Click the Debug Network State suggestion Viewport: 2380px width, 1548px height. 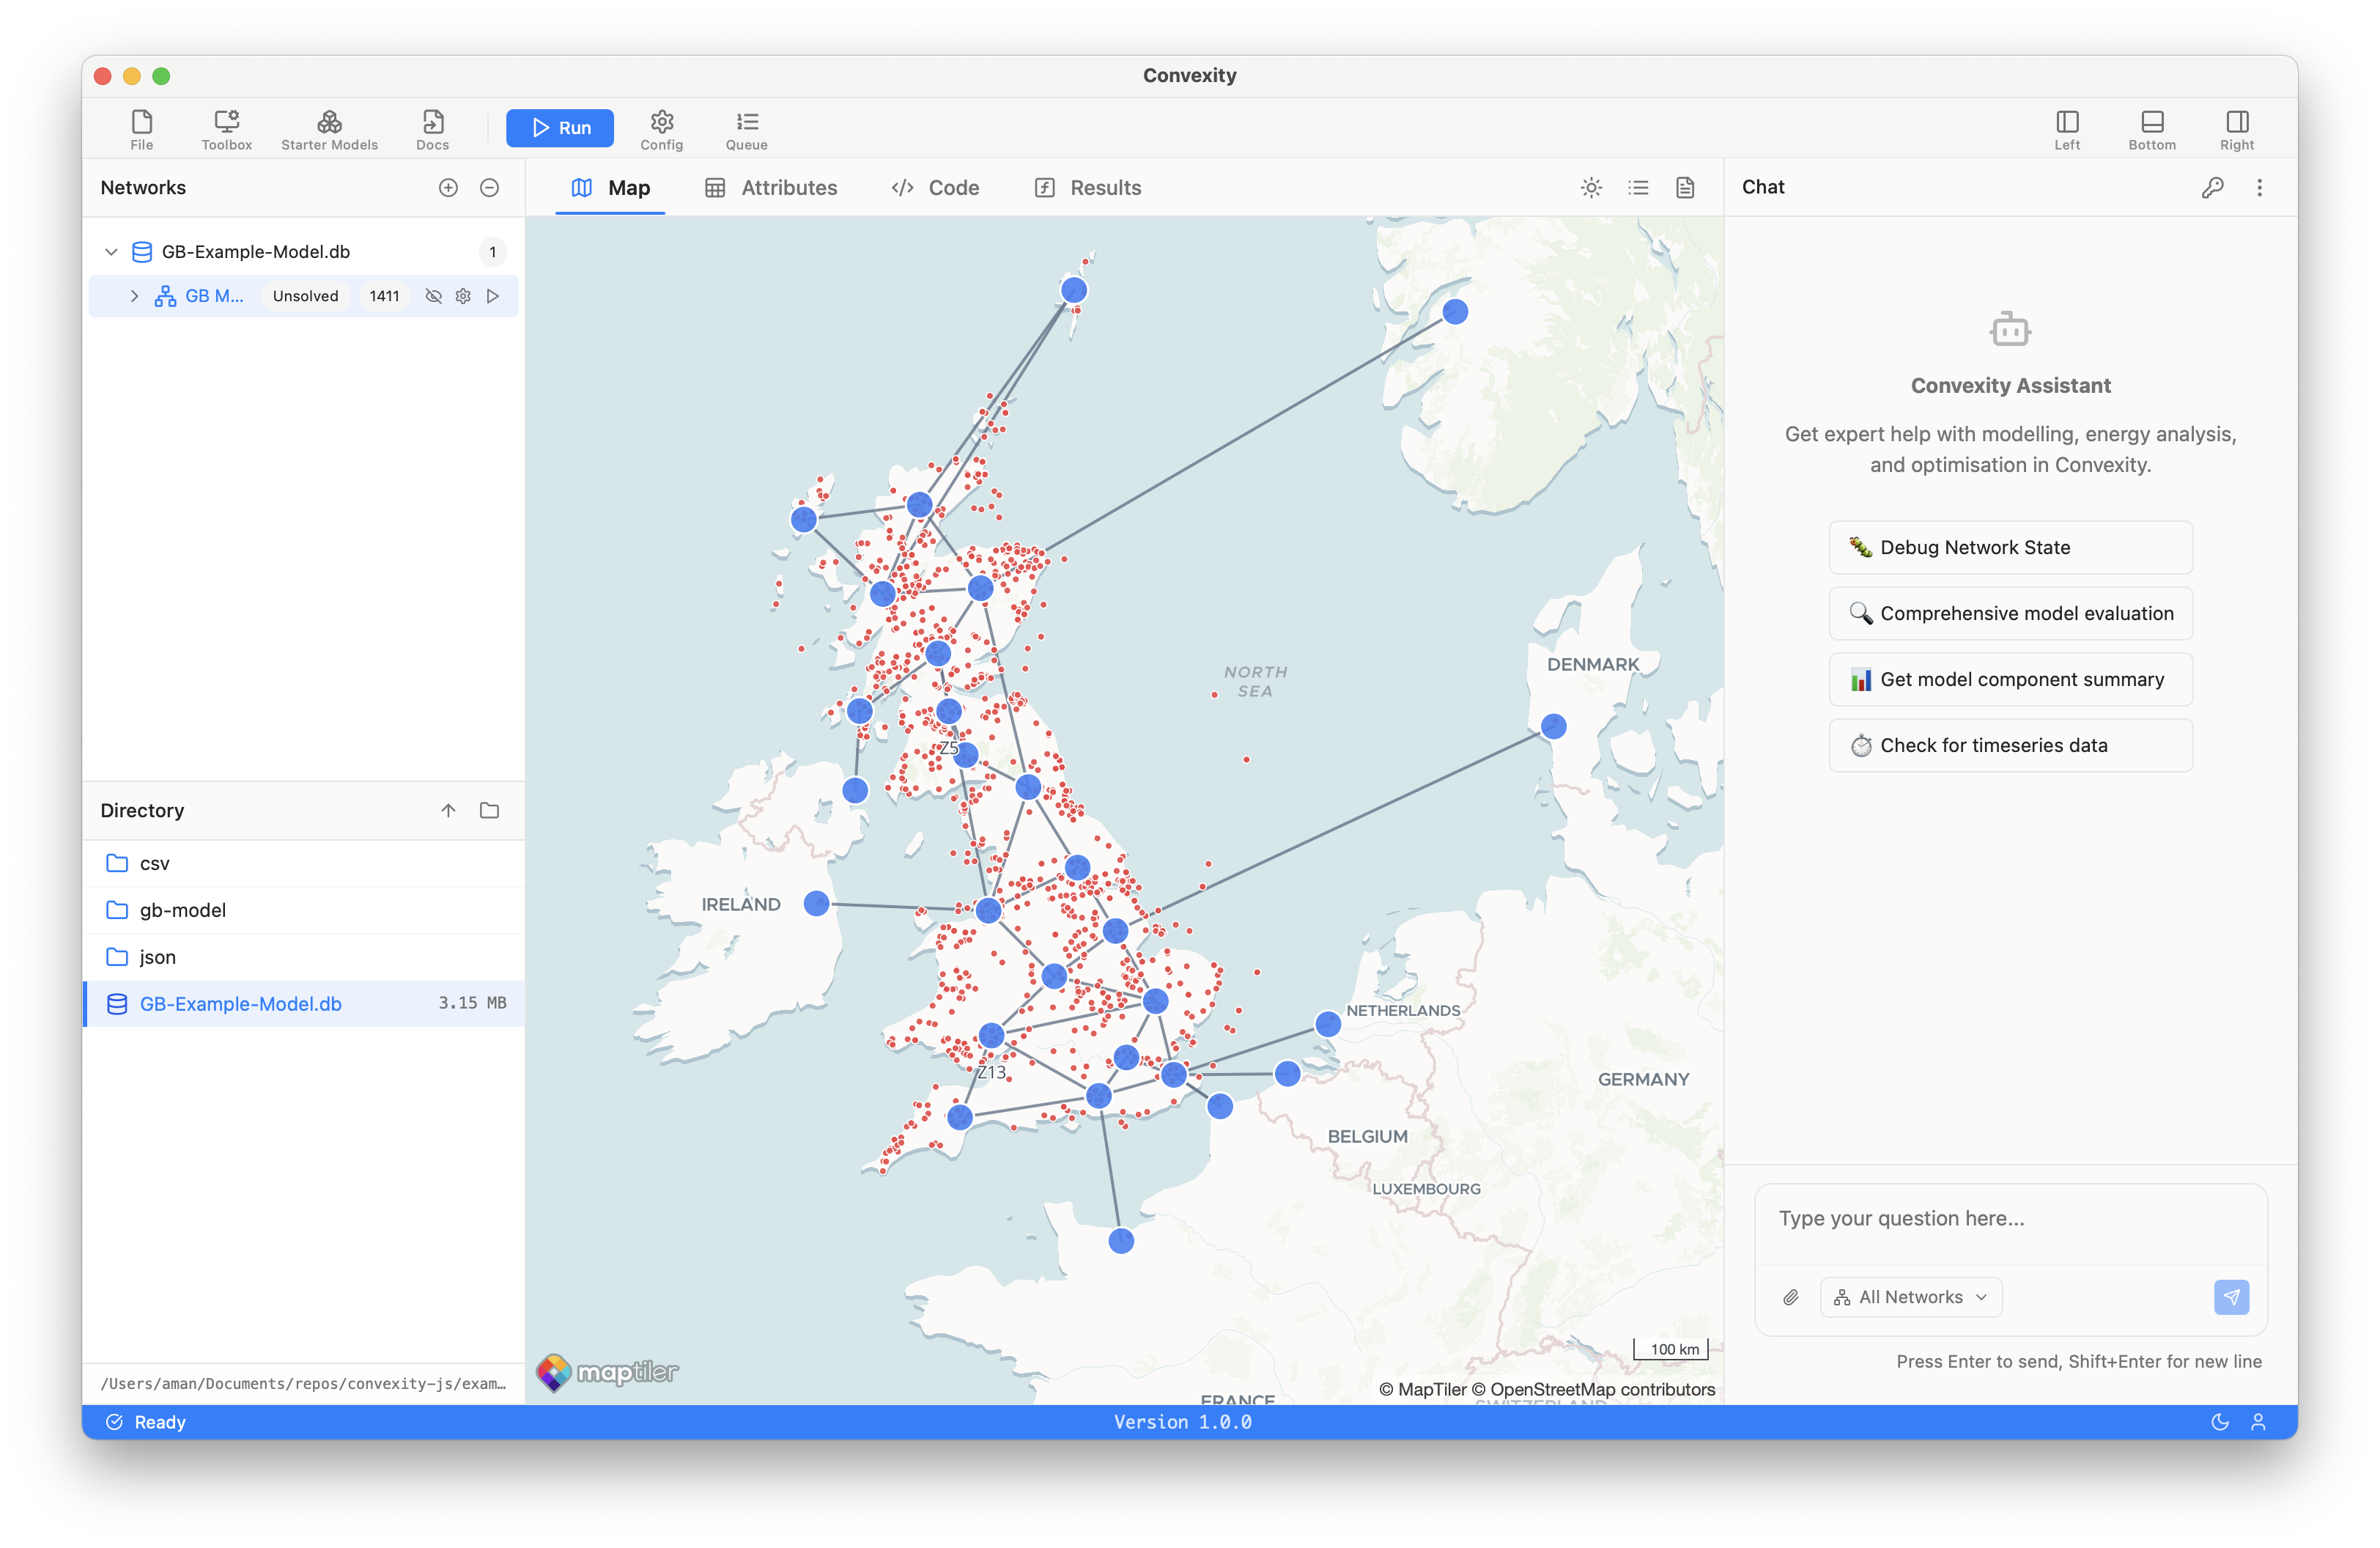point(2010,547)
